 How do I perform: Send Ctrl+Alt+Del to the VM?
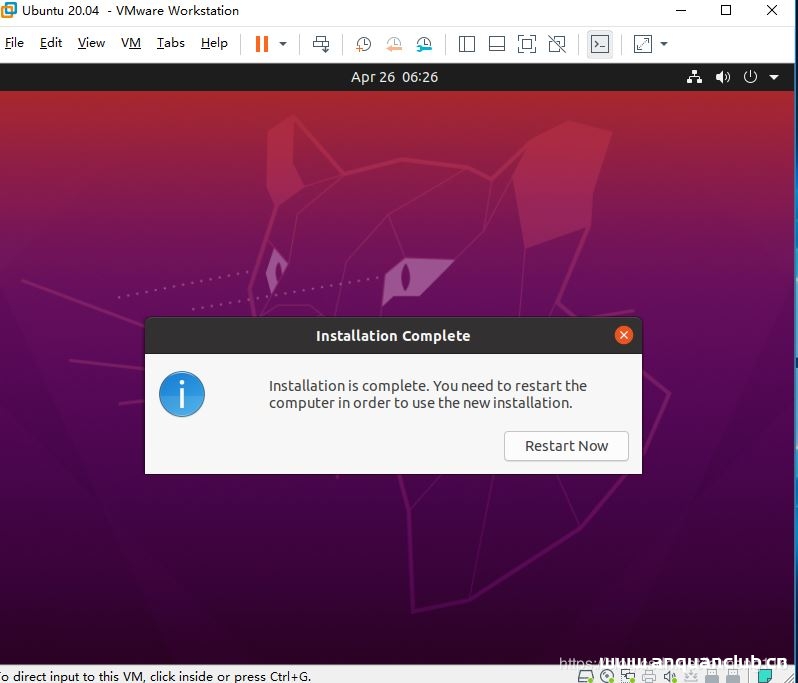(x=321, y=44)
